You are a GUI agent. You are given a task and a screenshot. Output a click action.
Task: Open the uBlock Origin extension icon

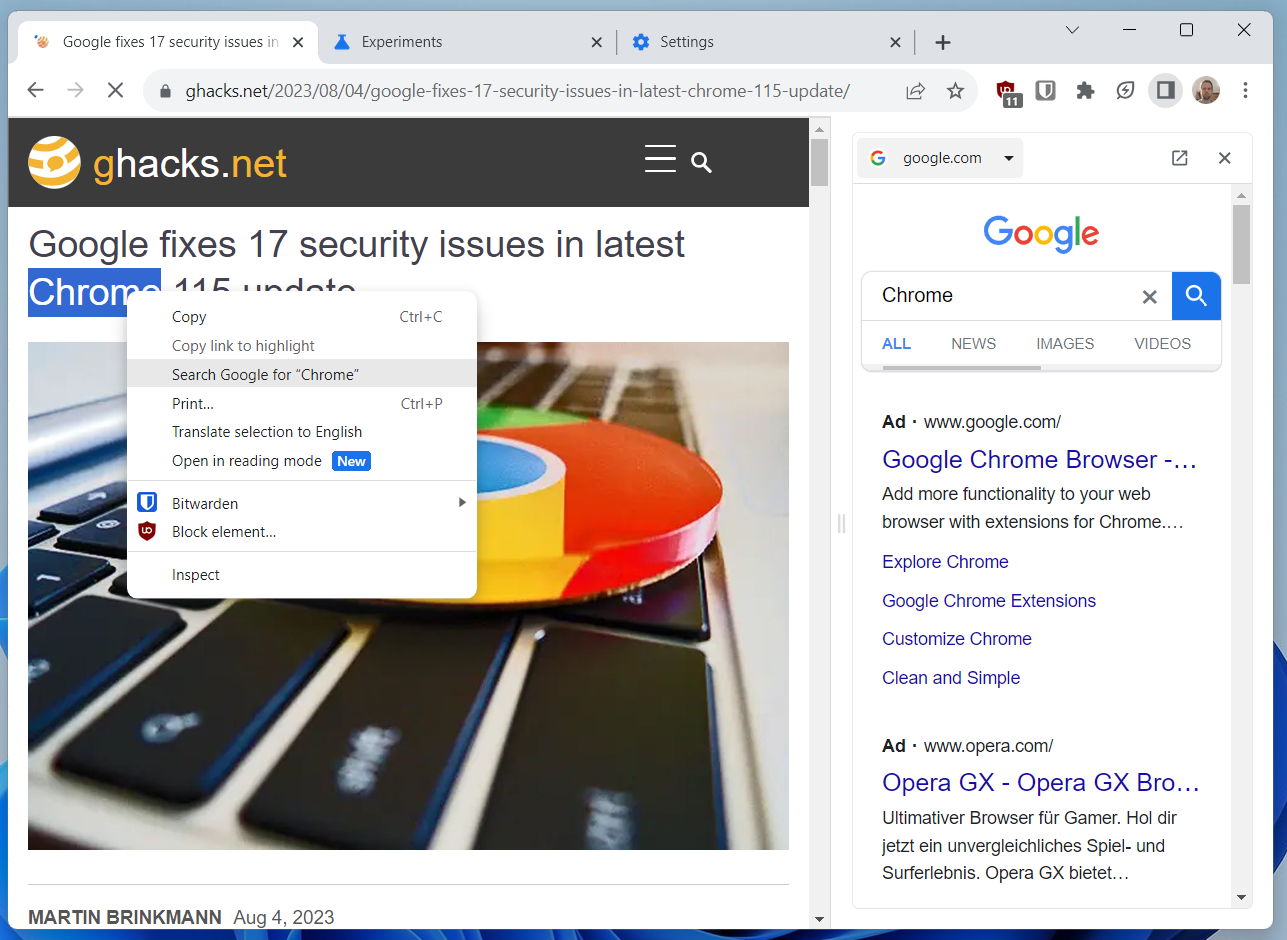coord(1008,92)
